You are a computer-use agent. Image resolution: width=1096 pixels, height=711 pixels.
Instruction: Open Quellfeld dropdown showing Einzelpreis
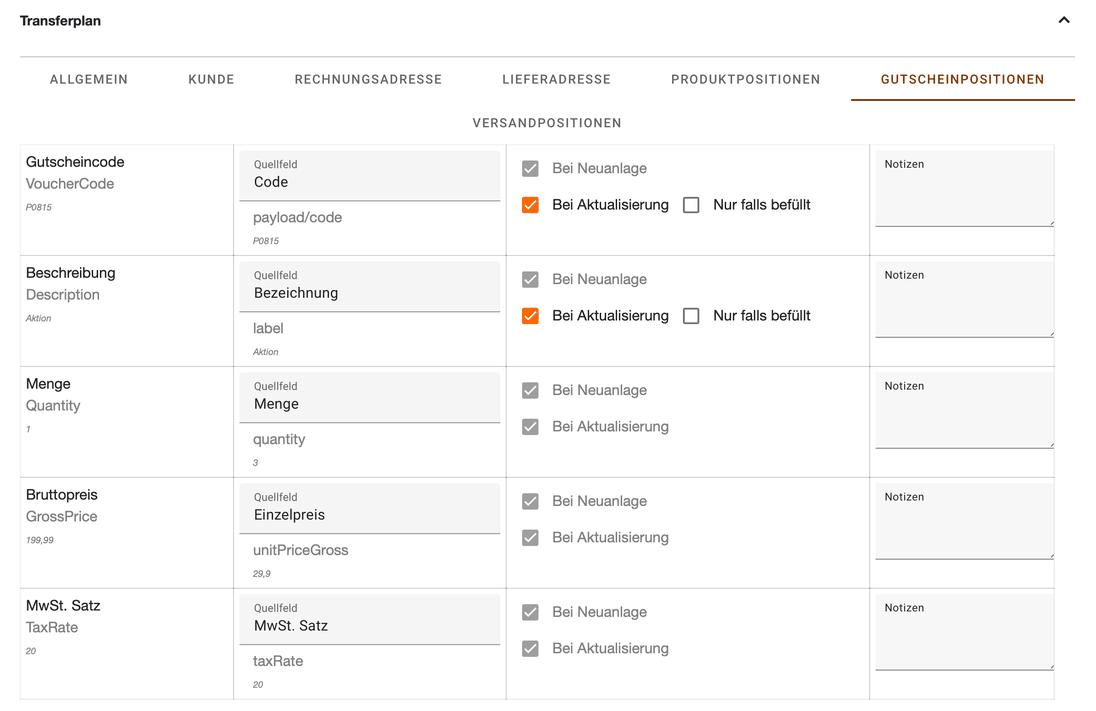coord(370,508)
